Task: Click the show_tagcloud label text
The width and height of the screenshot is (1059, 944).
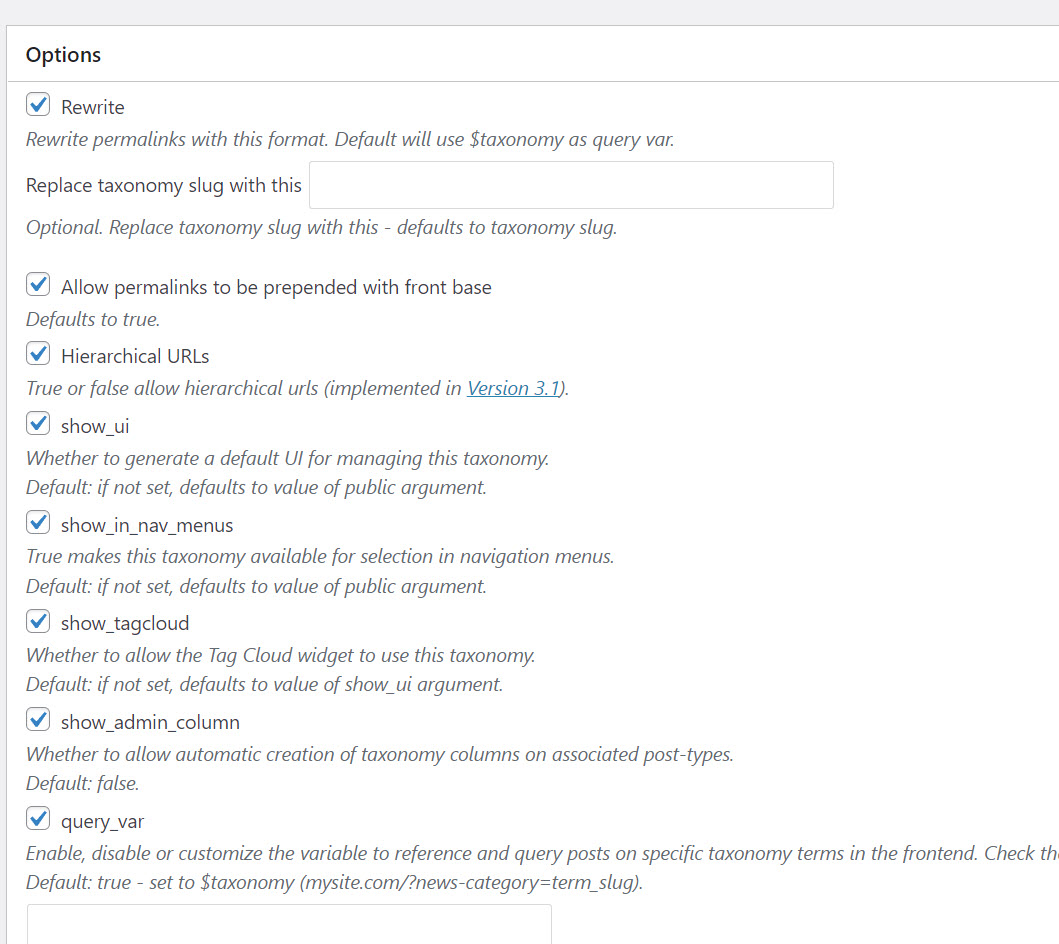Action: [125, 624]
